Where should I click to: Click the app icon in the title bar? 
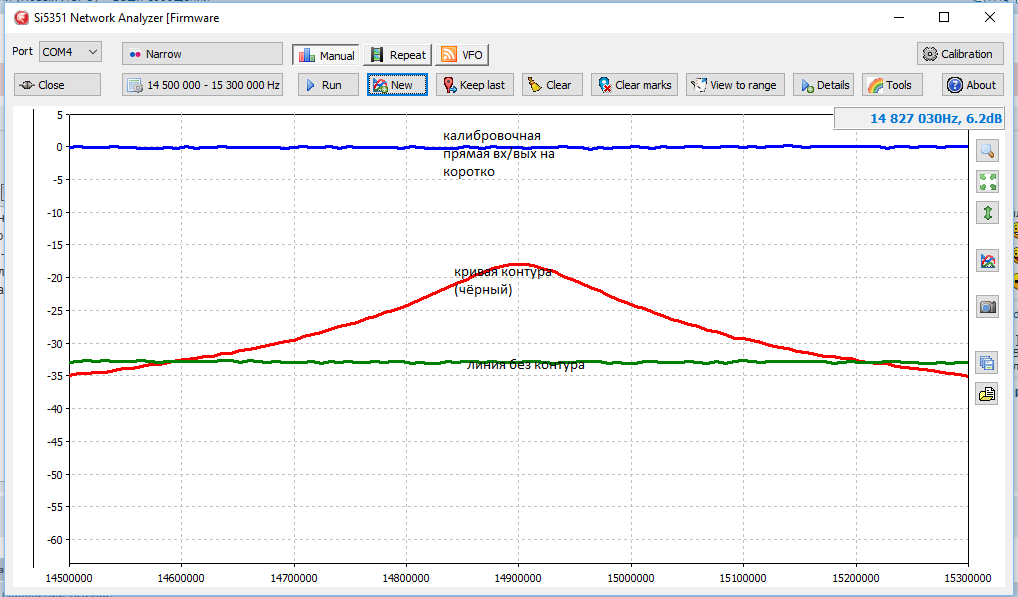21,18
